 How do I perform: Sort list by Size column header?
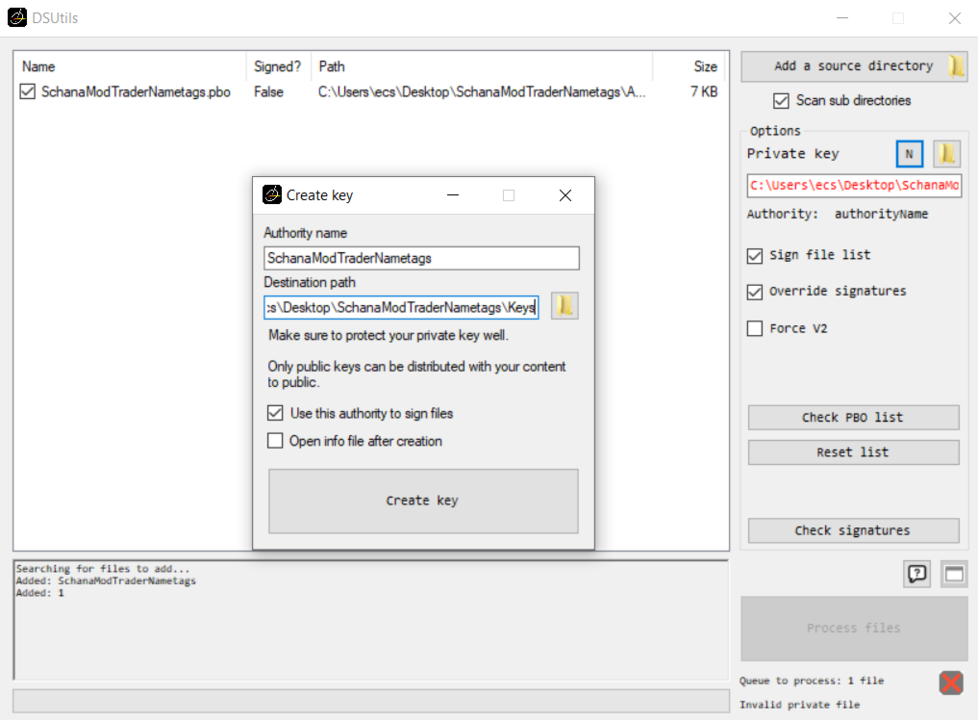coord(690,67)
